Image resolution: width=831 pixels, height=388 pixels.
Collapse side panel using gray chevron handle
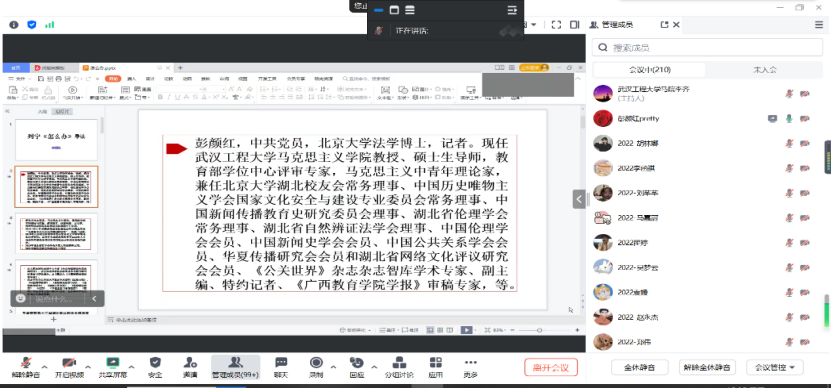pos(579,199)
